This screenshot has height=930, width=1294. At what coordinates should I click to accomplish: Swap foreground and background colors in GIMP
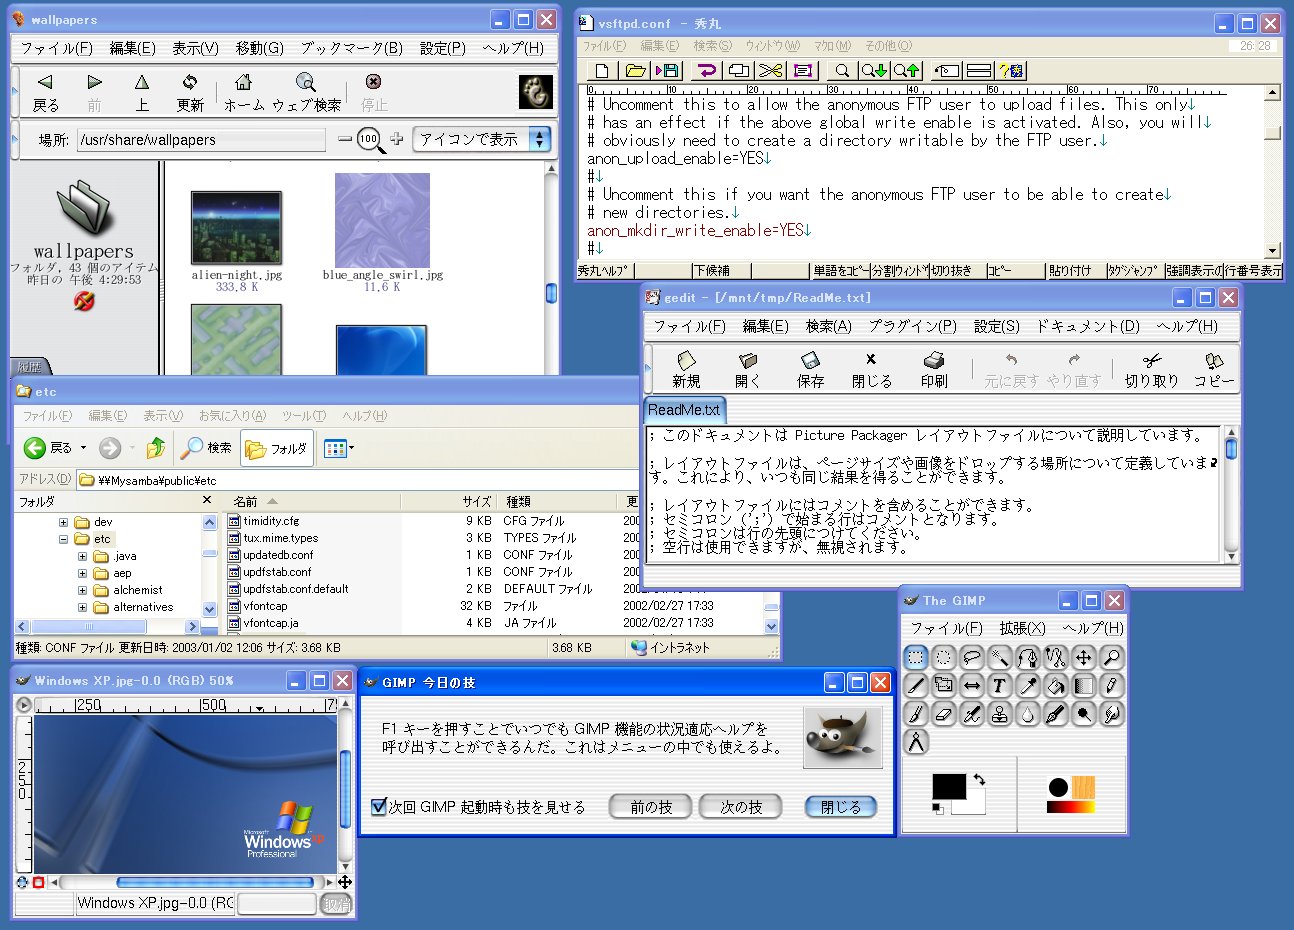point(980,779)
